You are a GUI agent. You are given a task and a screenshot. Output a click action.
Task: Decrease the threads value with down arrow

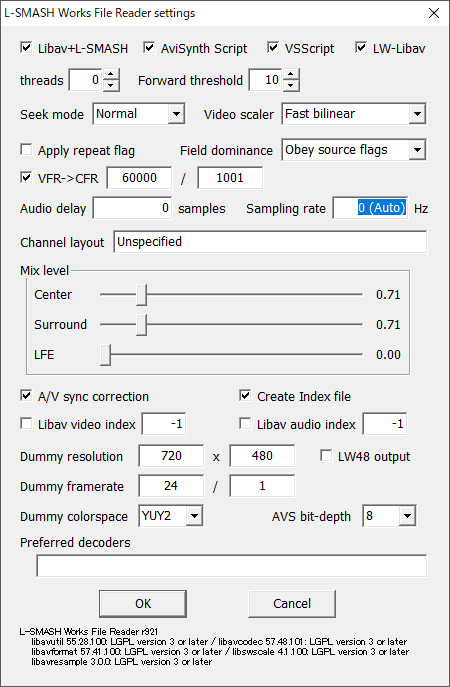coord(111,85)
